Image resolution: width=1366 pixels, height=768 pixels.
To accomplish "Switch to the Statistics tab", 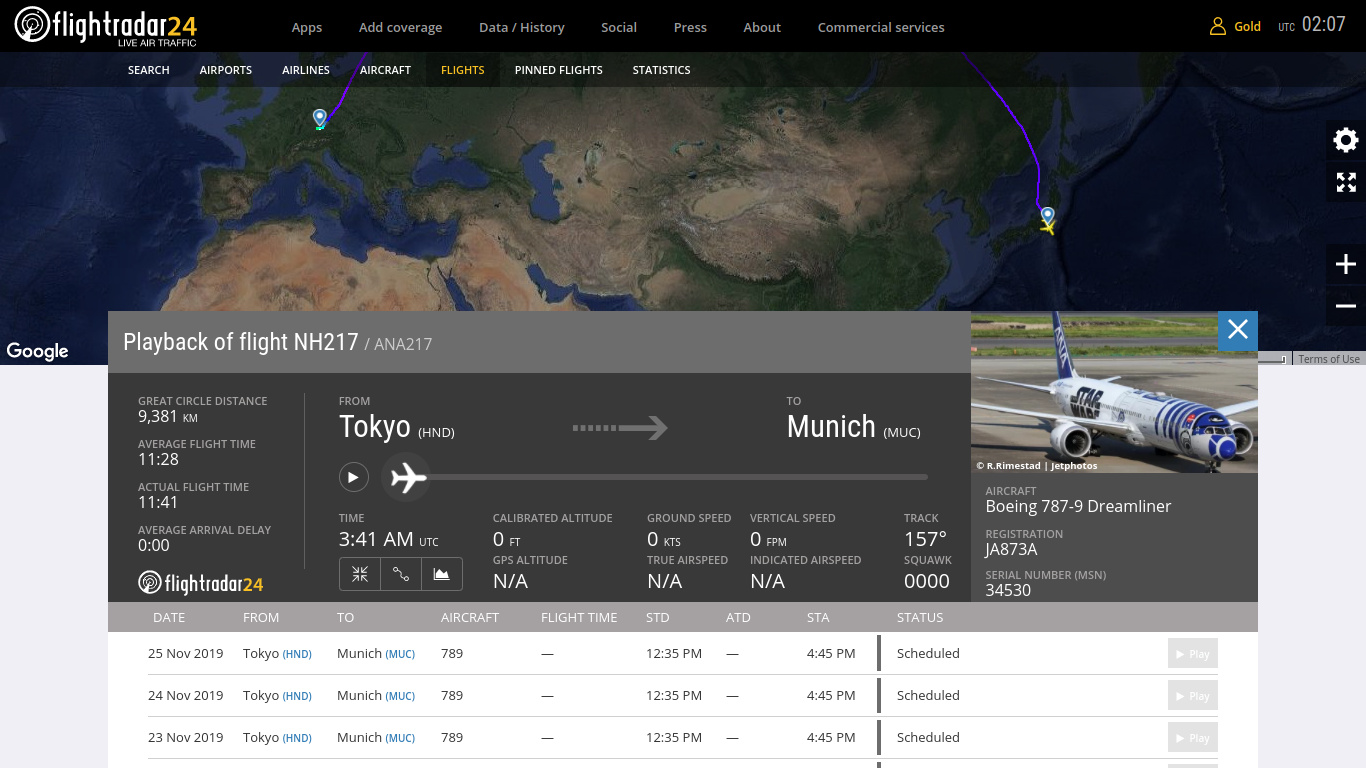I will point(662,70).
